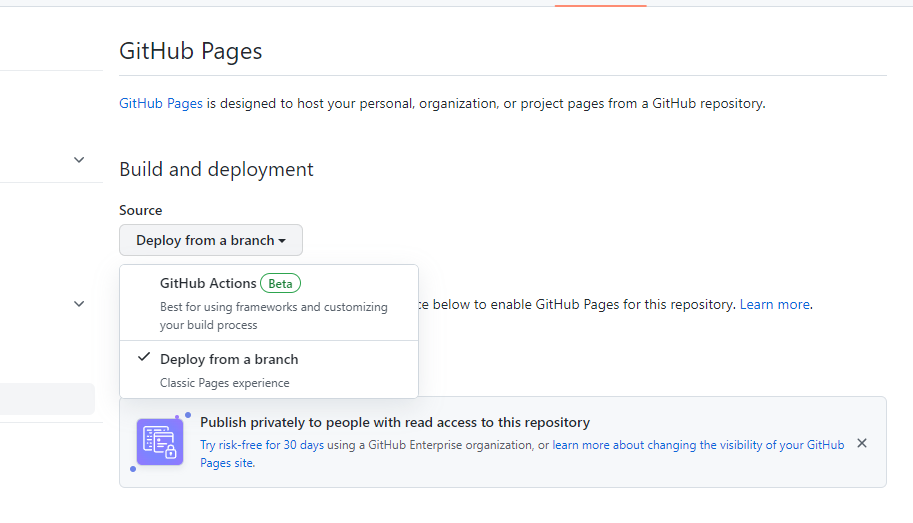Expand the upper sidebar chevron
The height and width of the screenshot is (523, 913).
pos(79,160)
